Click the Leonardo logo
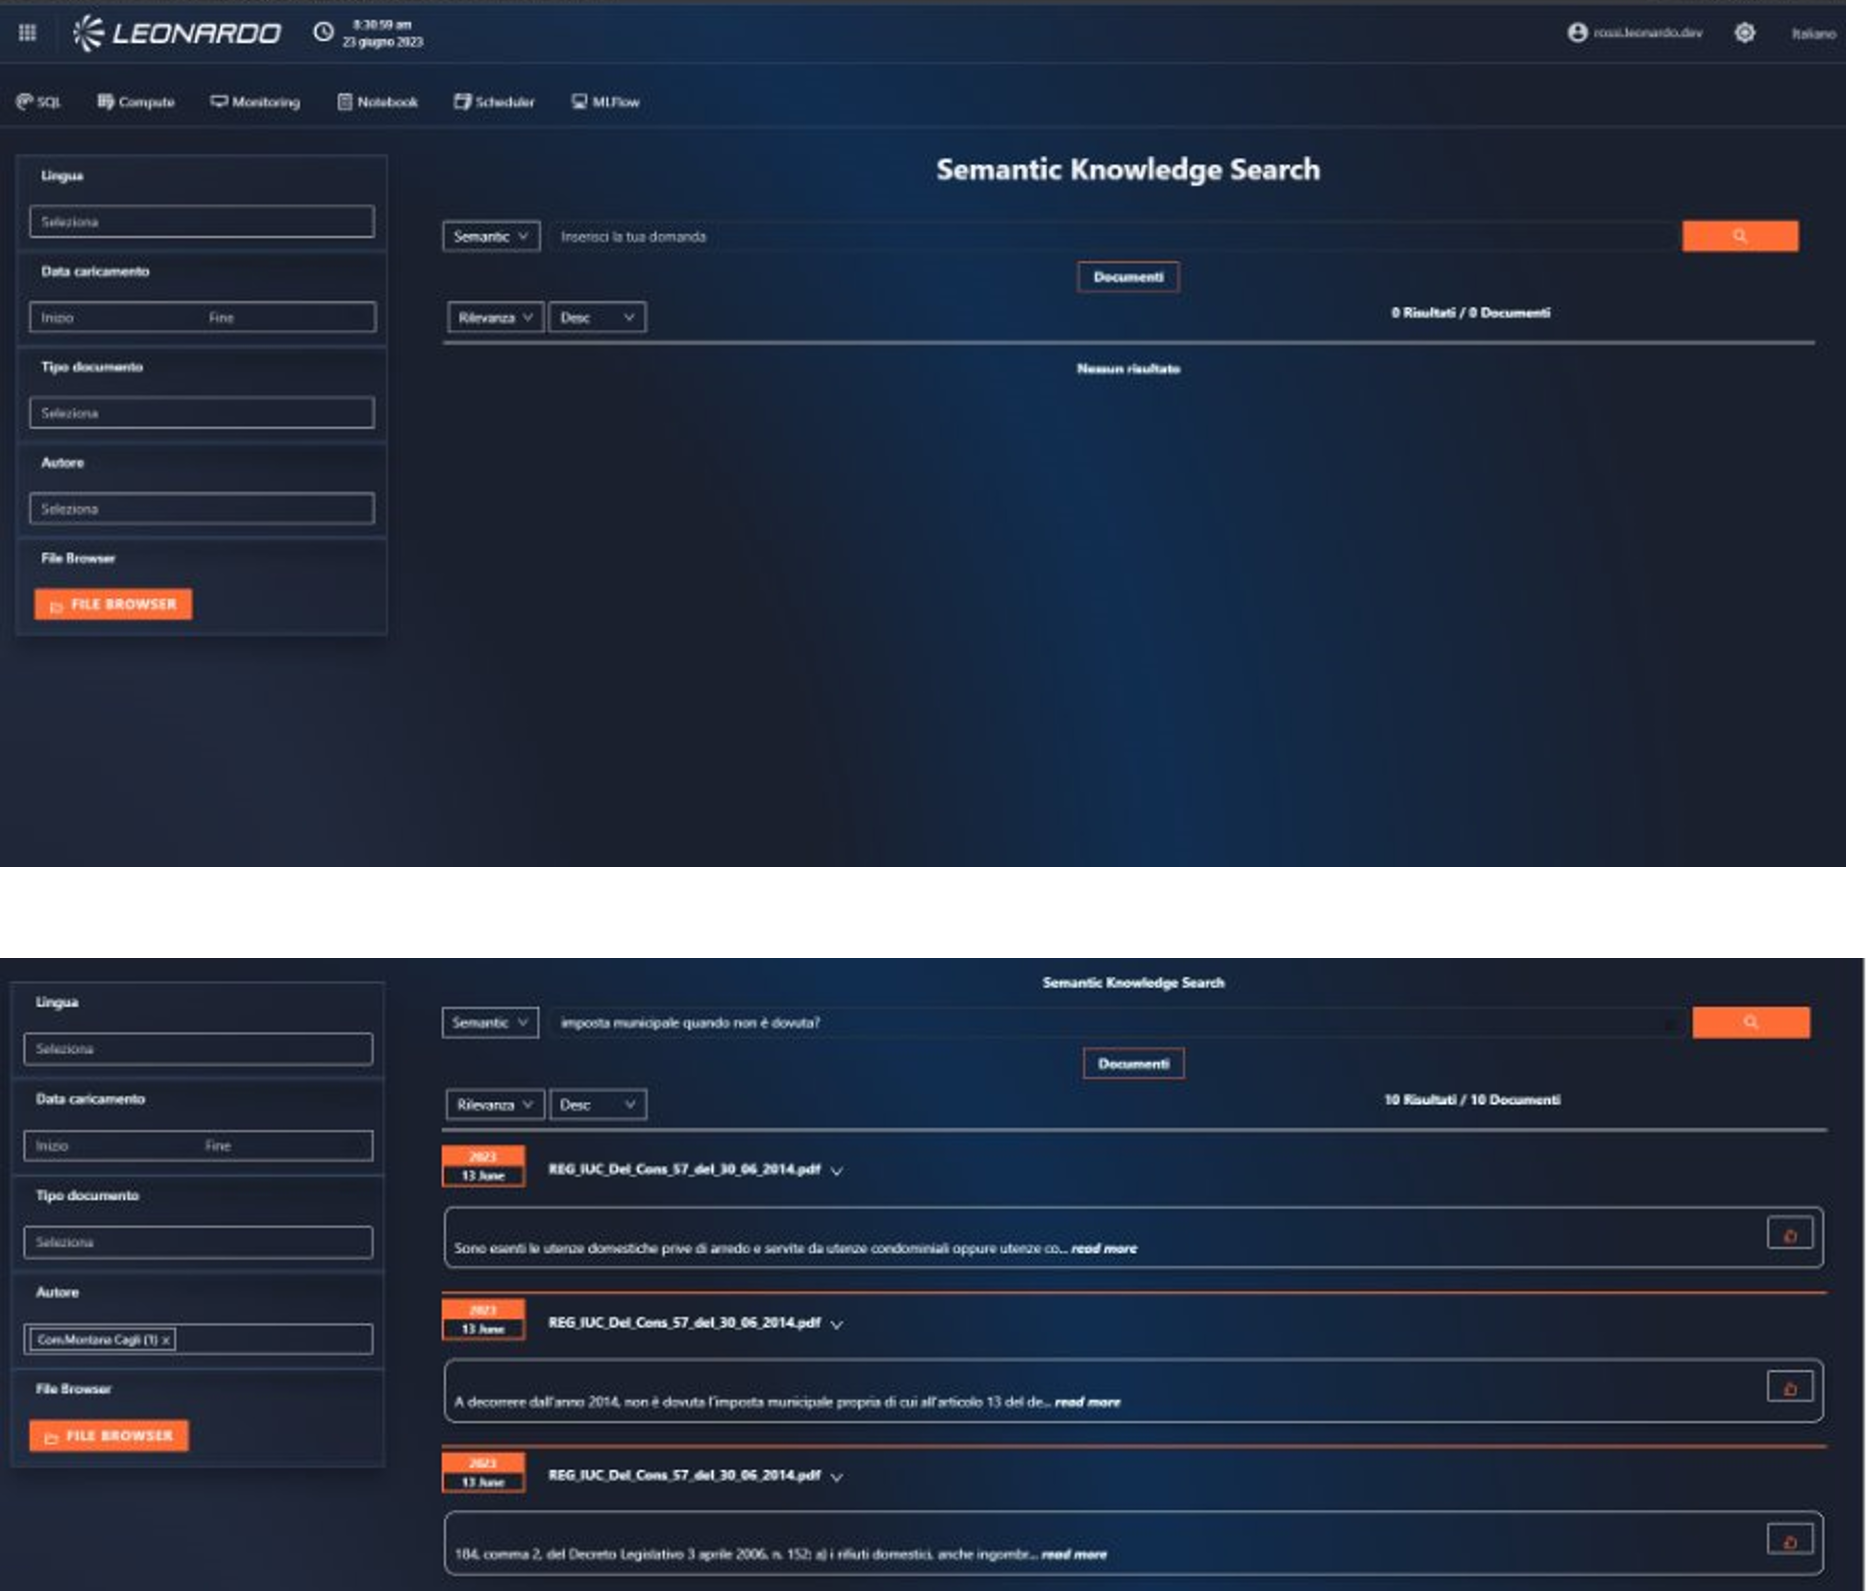The width and height of the screenshot is (1869, 1591). (177, 33)
